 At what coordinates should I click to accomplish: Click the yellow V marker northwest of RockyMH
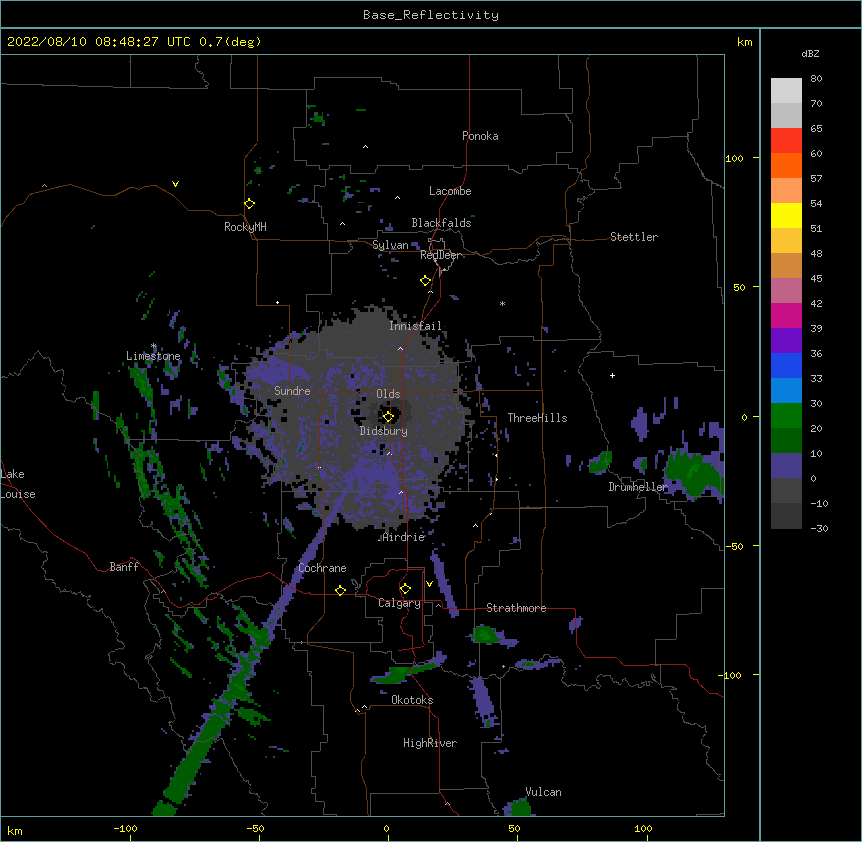(175, 184)
